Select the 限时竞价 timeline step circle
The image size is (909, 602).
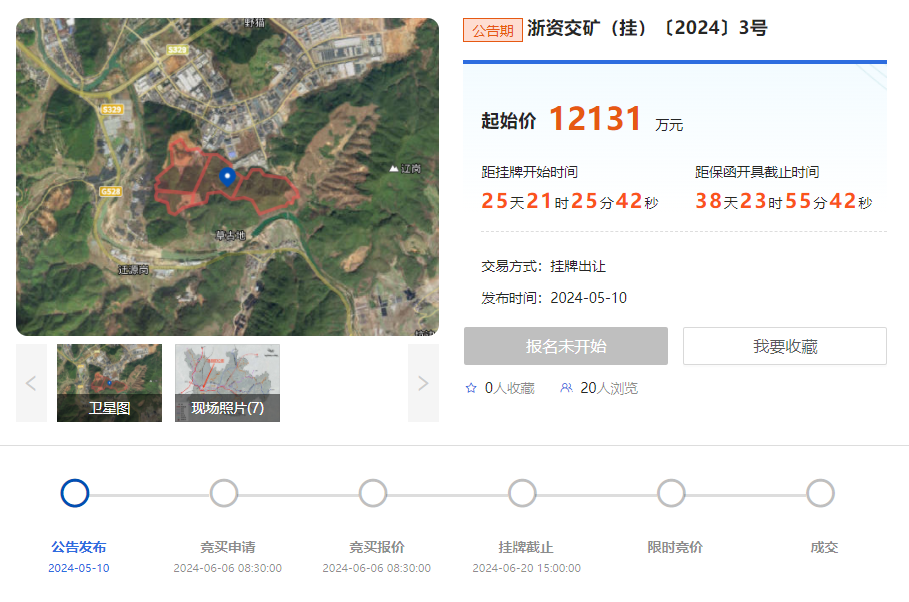point(671,493)
